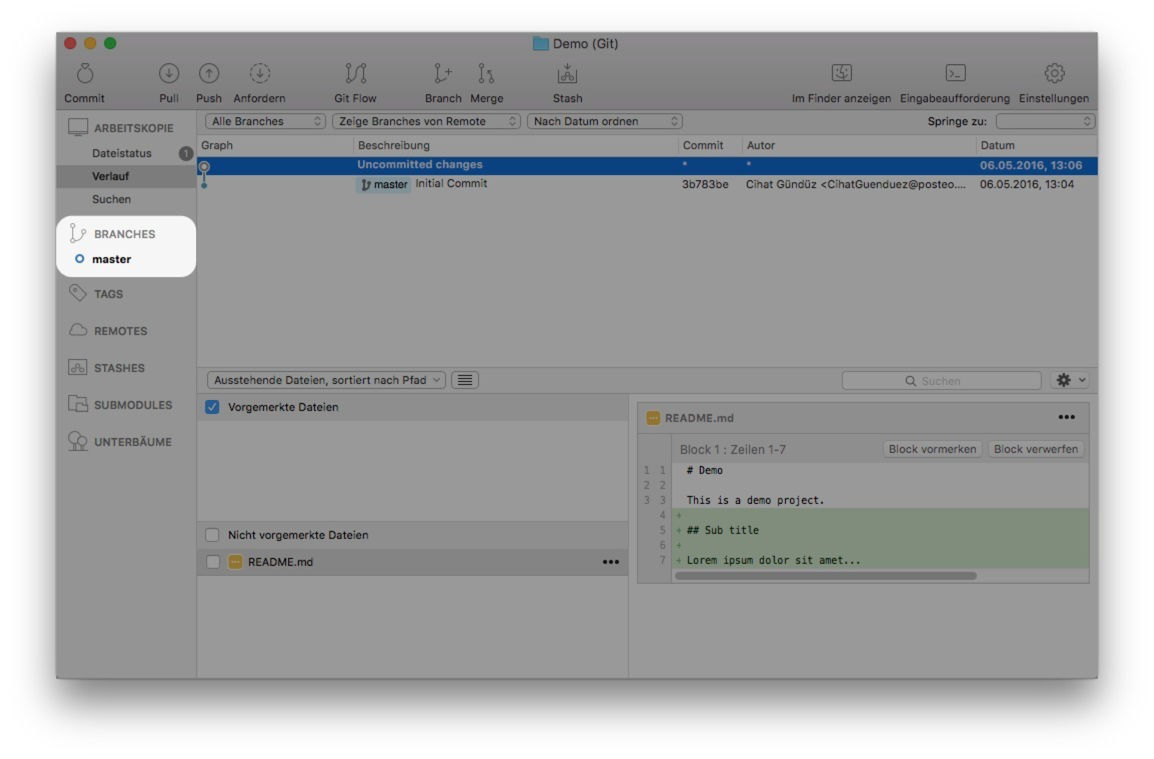
Task: Click the Anfordern fetch icon
Action: (x=260, y=74)
